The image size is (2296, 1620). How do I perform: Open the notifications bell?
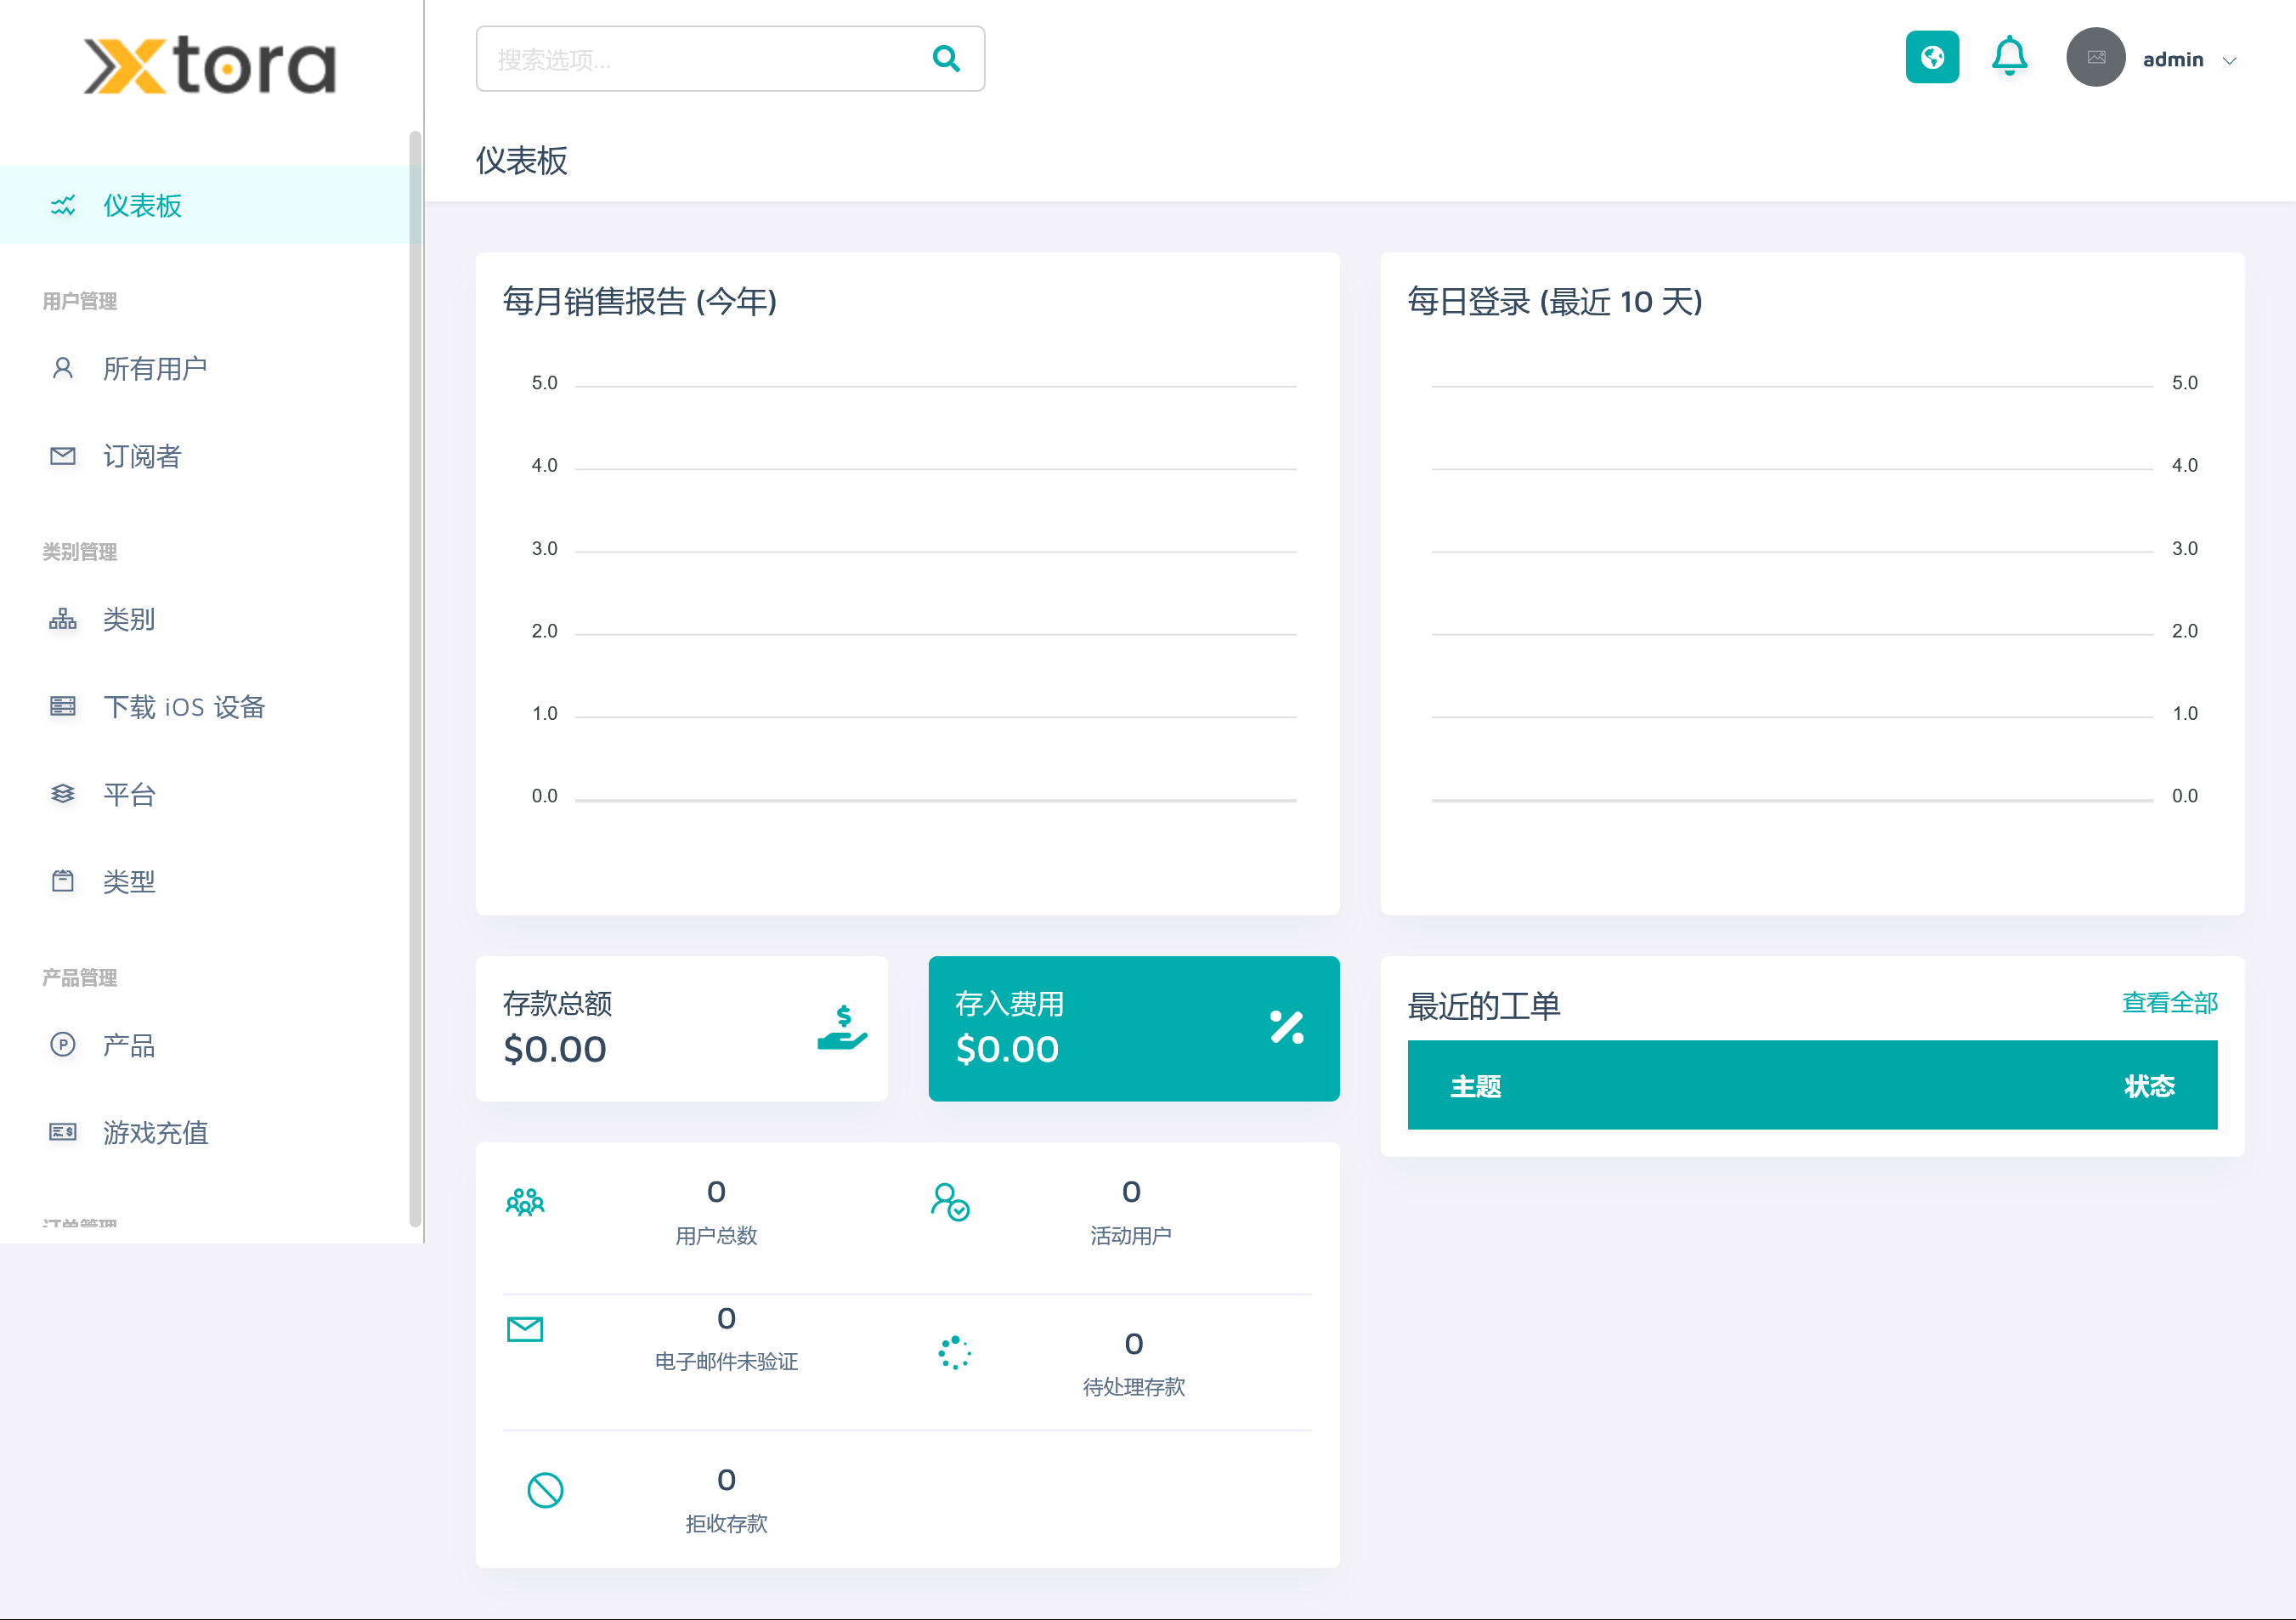[x=2008, y=57]
